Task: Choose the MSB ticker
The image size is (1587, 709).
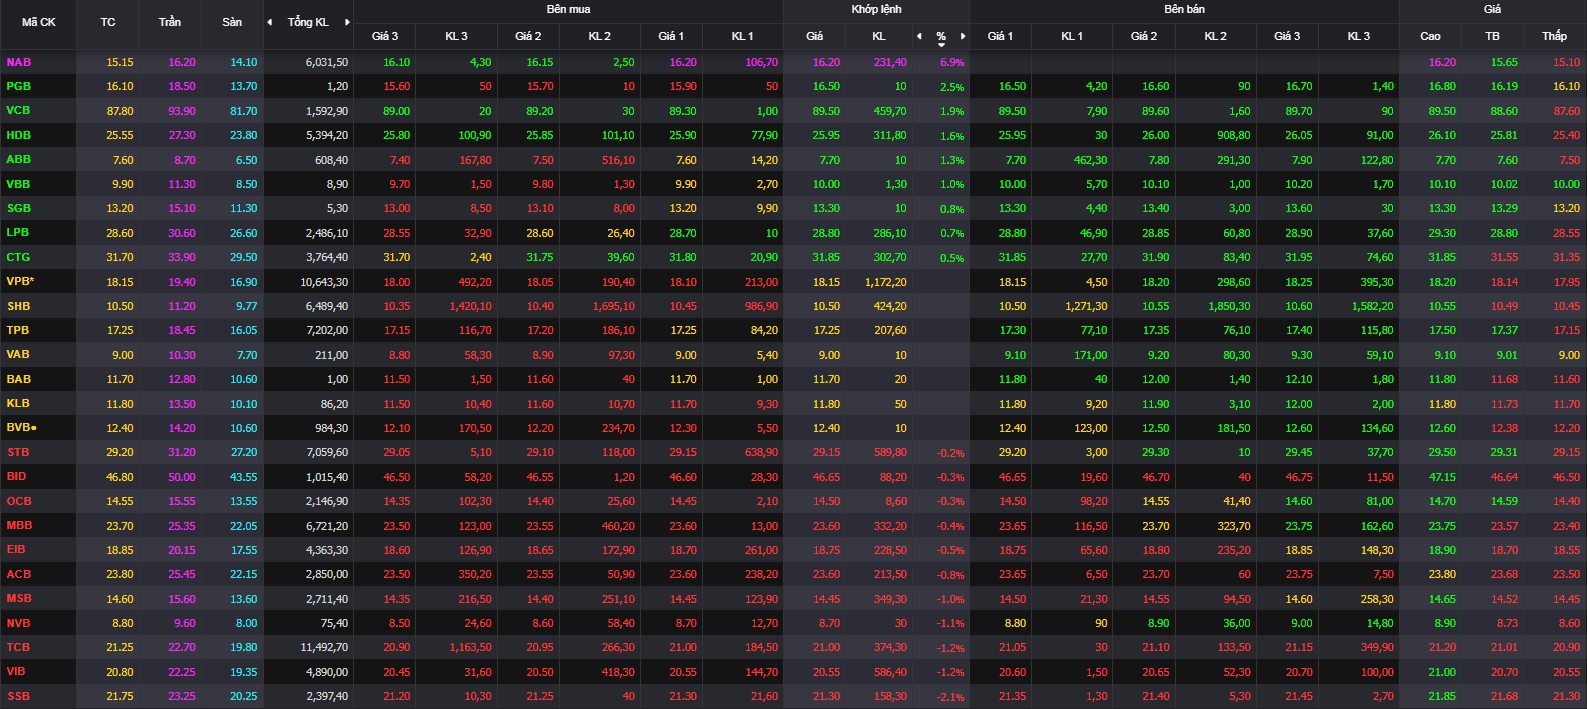Action: pyautogui.click(x=19, y=598)
